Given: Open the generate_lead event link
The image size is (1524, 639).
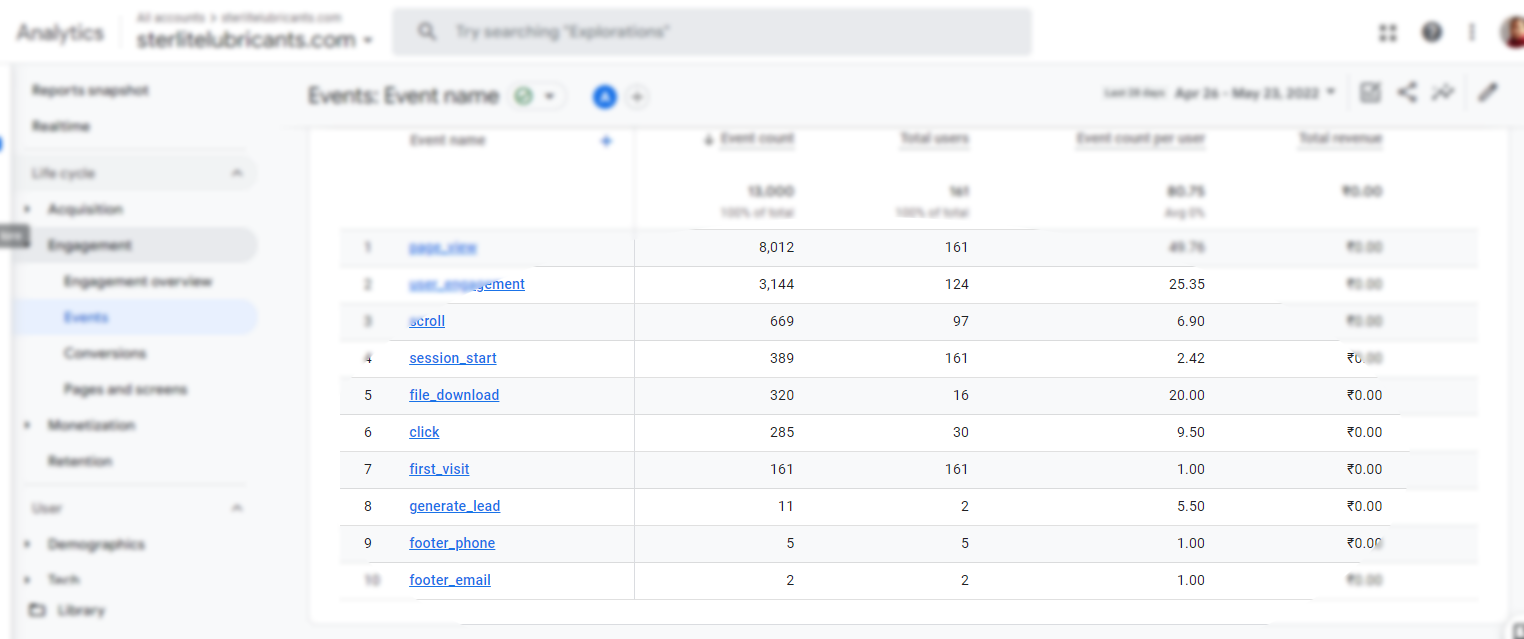Looking at the screenshot, I should [x=455, y=506].
